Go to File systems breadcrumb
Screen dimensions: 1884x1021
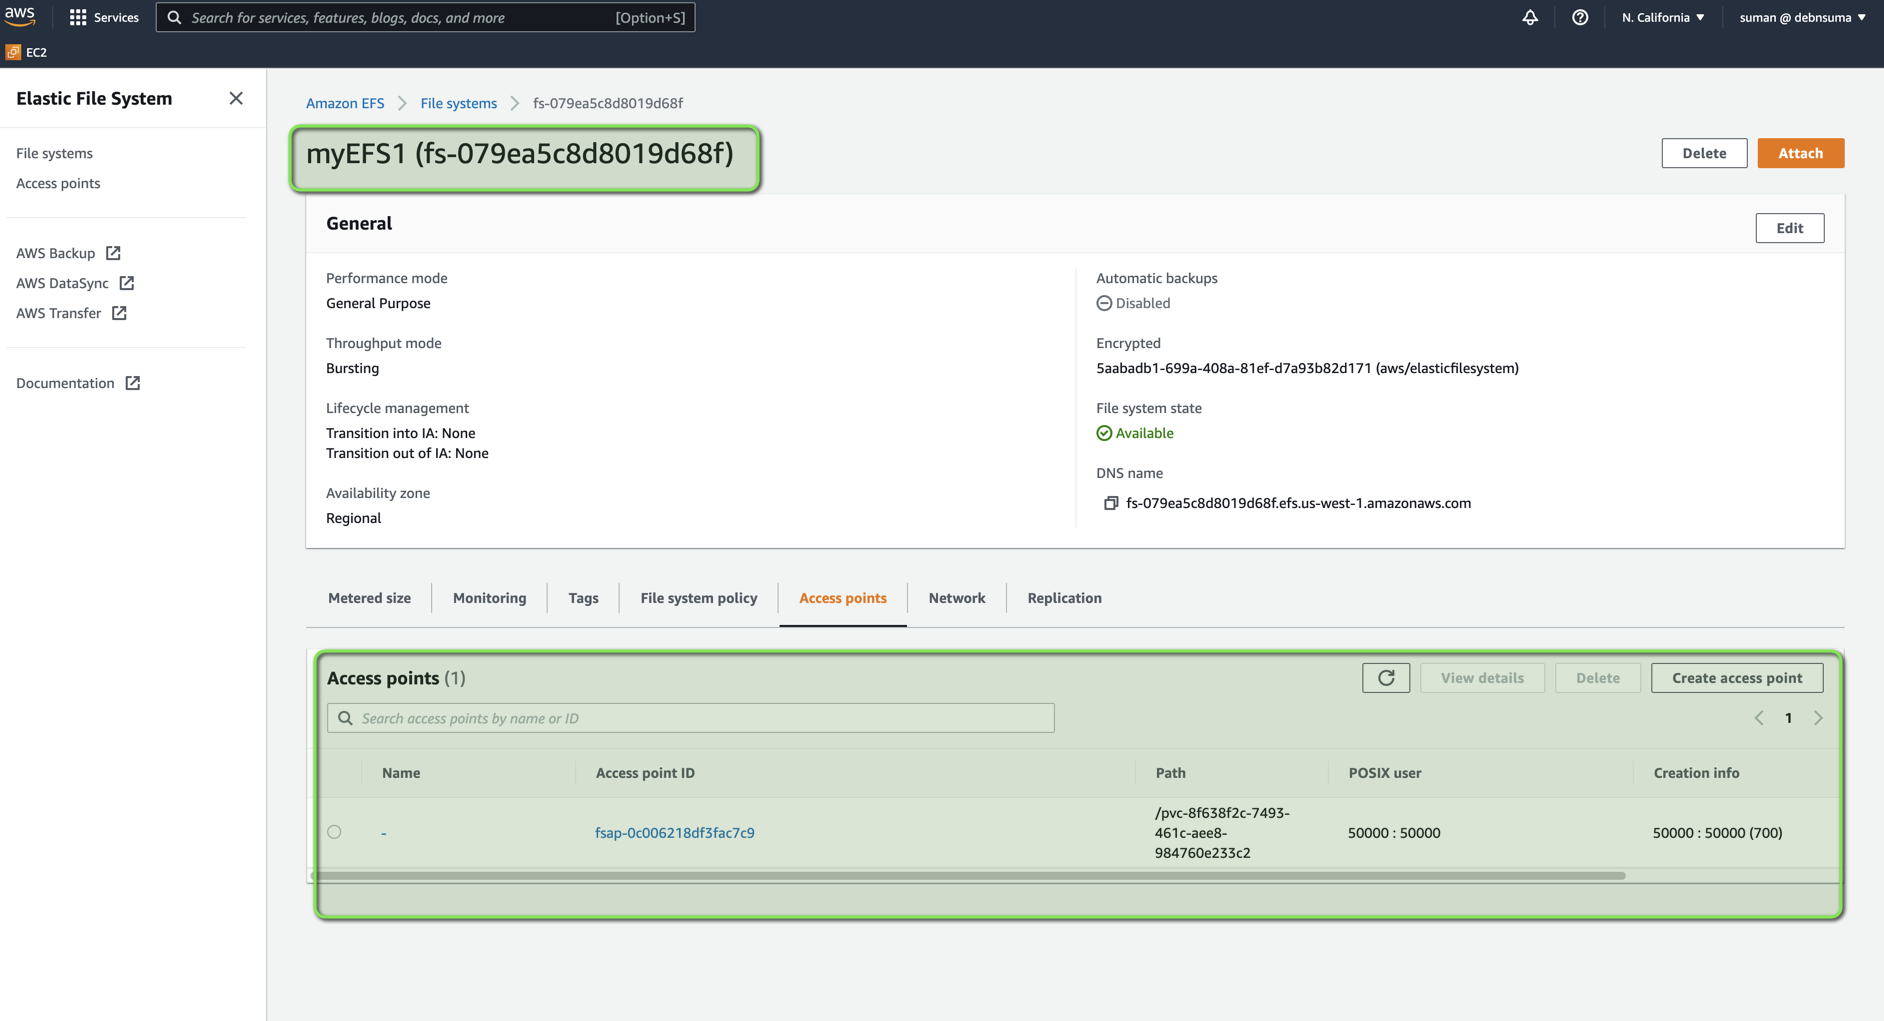click(x=458, y=103)
